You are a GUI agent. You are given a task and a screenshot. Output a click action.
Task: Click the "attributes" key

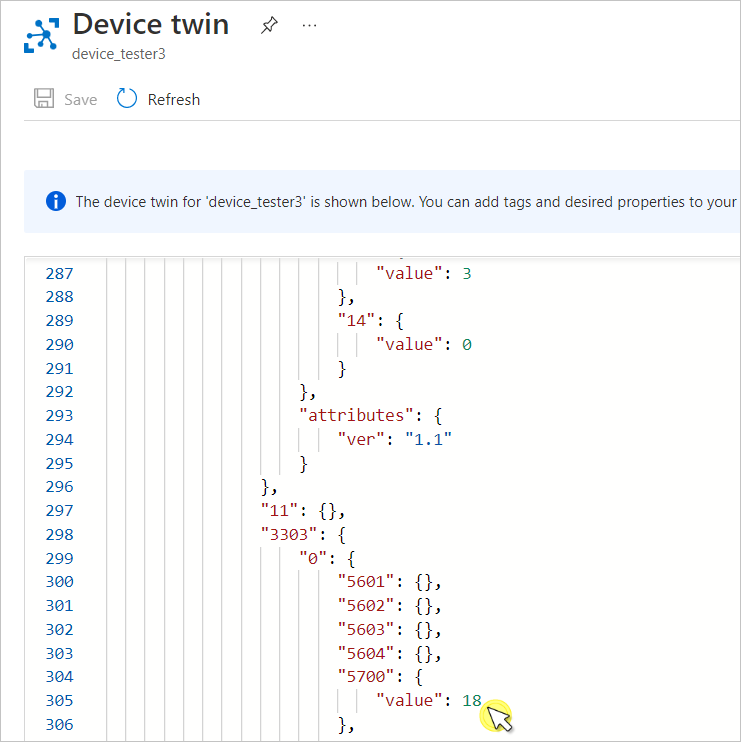(x=356, y=415)
